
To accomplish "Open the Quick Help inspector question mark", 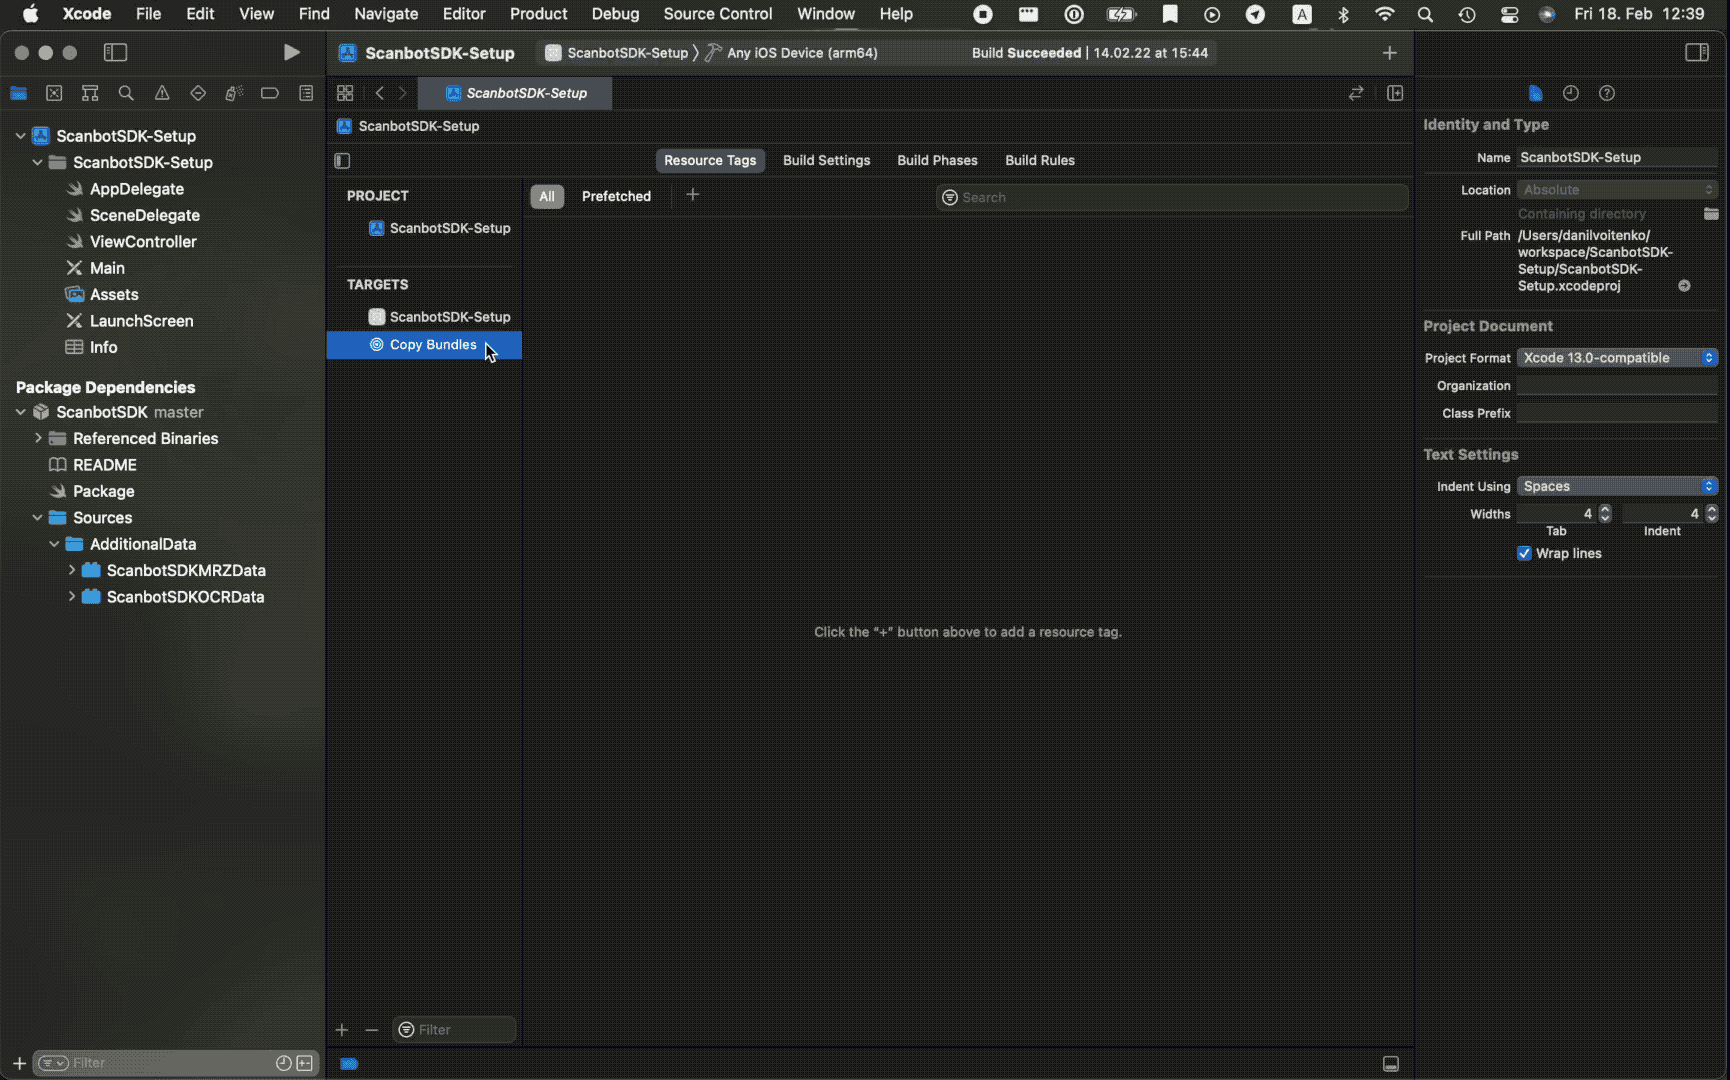I will click(x=1606, y=93).
